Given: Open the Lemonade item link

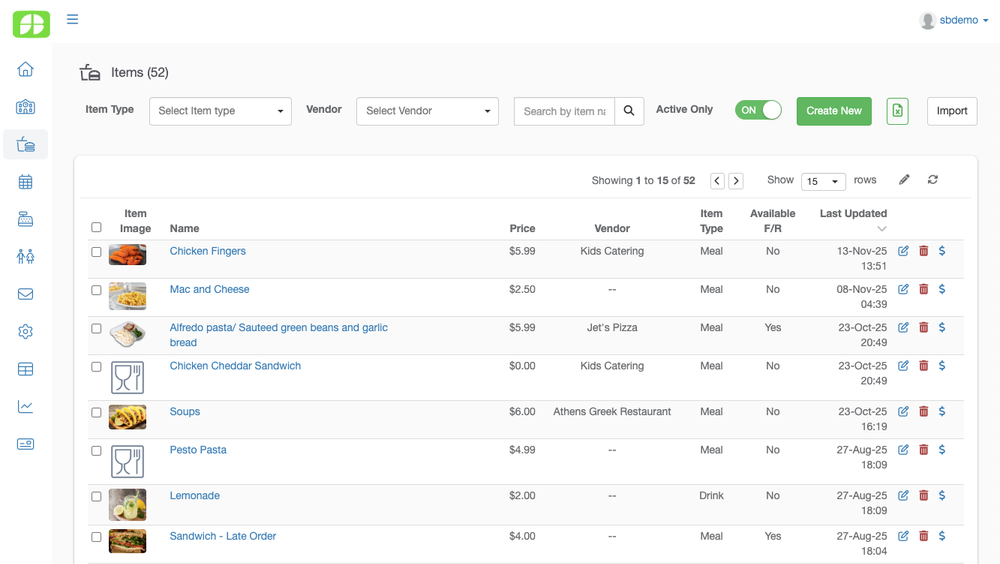Looking at the screenshot, I should 195,496.
